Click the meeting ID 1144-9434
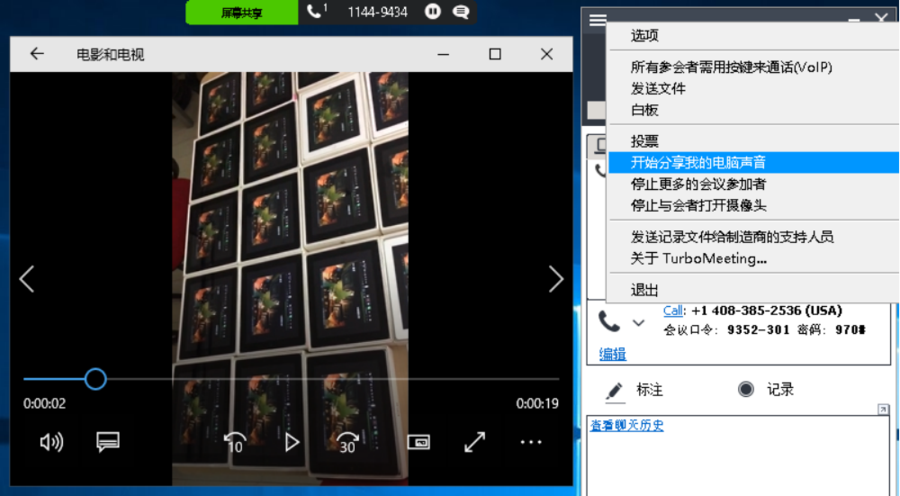Viewport: 900px width, 496px height. [x=378, y=12]
